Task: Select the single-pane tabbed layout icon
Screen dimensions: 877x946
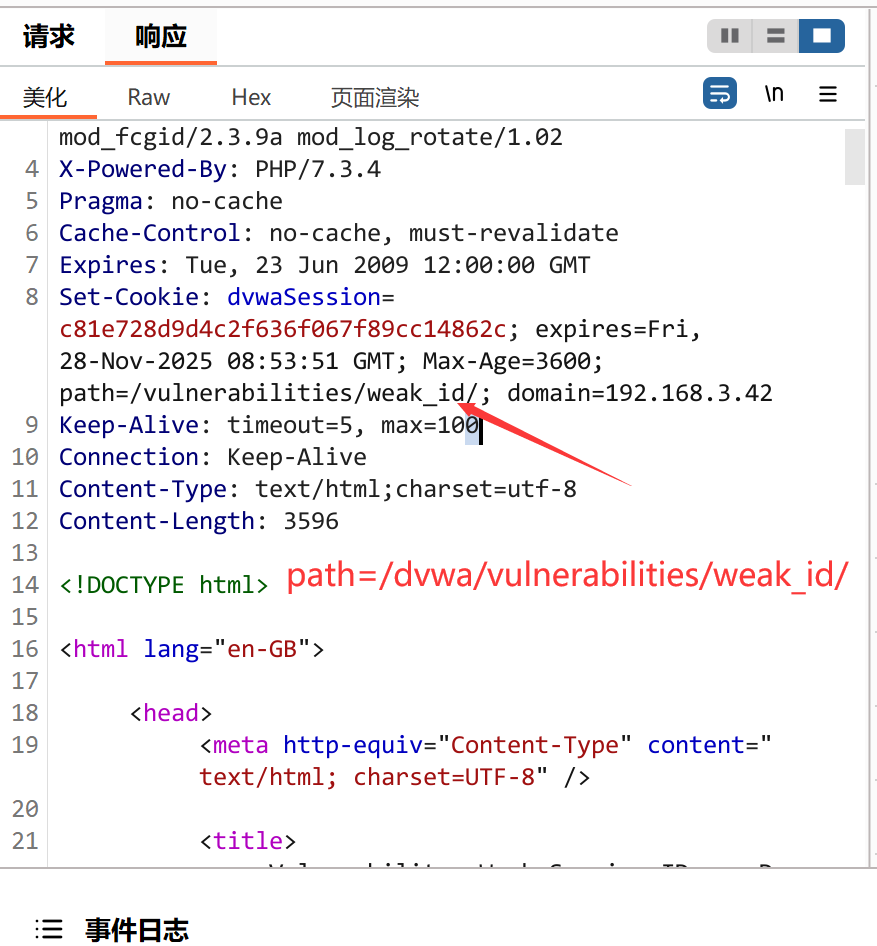Action: [x=822, y=36]
